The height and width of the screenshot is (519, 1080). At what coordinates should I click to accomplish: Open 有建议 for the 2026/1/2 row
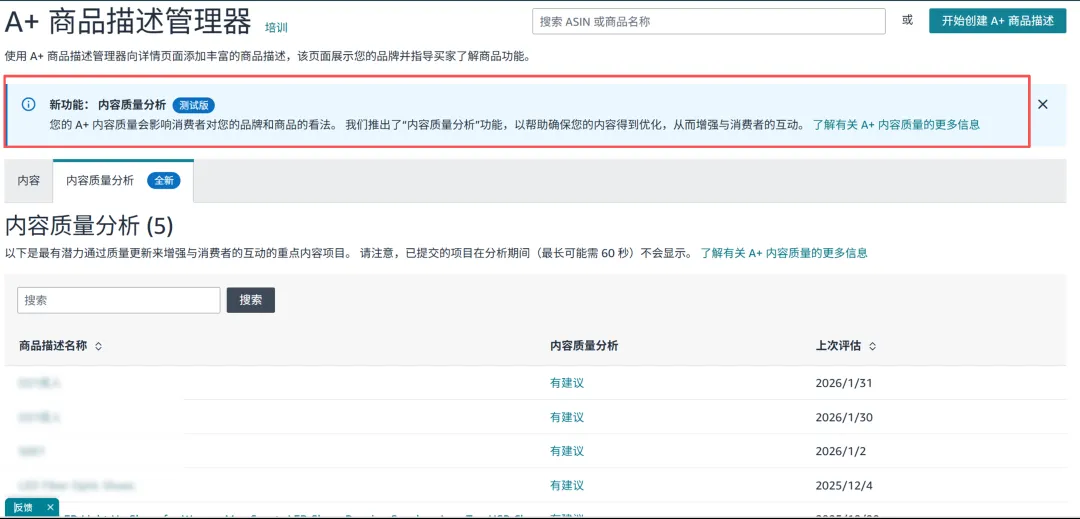pyautogui.click(x=566, y=451)
